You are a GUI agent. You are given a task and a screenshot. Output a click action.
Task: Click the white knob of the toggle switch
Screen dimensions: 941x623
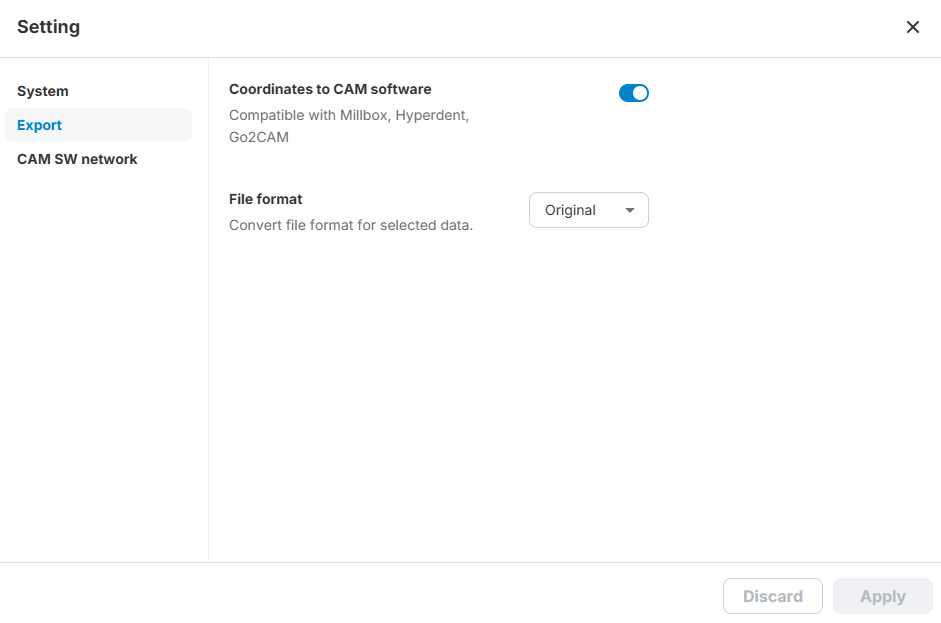point(641,93)
